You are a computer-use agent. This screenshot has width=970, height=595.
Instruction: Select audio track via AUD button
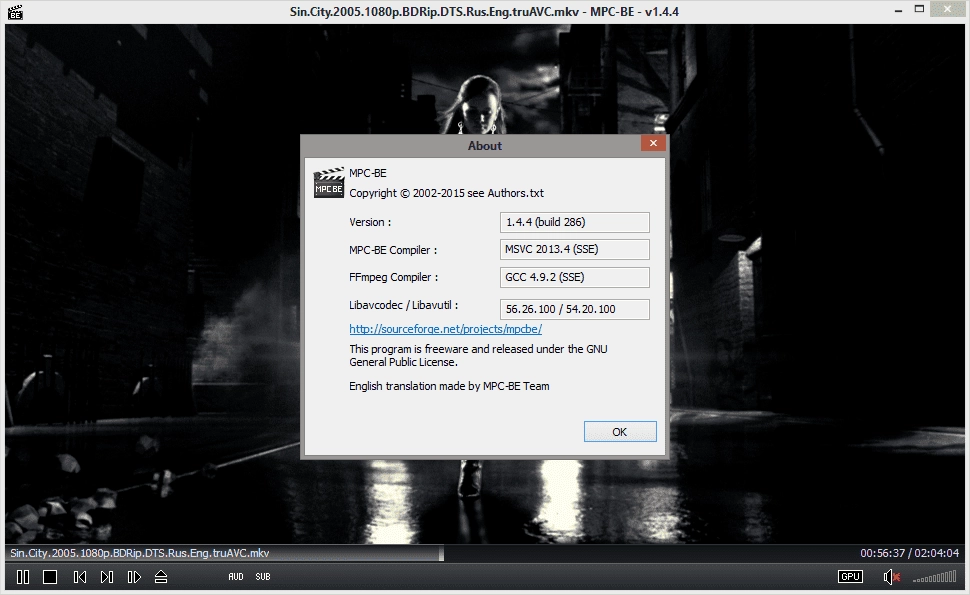(x=236, y=576)
